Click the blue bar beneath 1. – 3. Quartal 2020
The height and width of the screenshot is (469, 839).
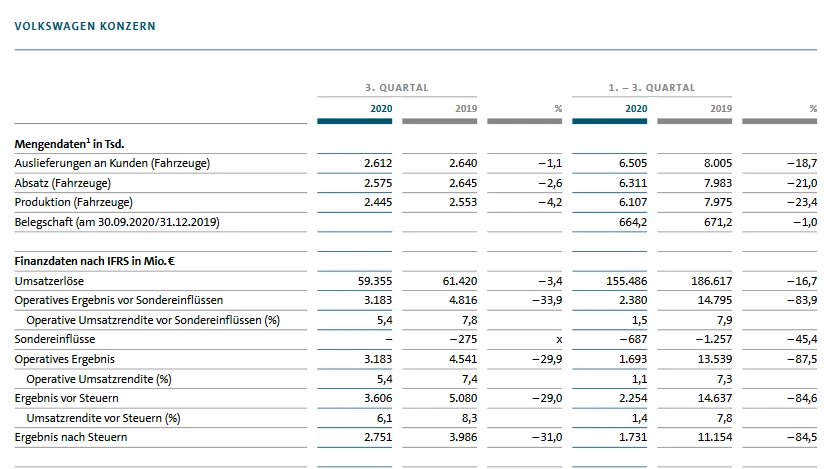coord(609,121)
